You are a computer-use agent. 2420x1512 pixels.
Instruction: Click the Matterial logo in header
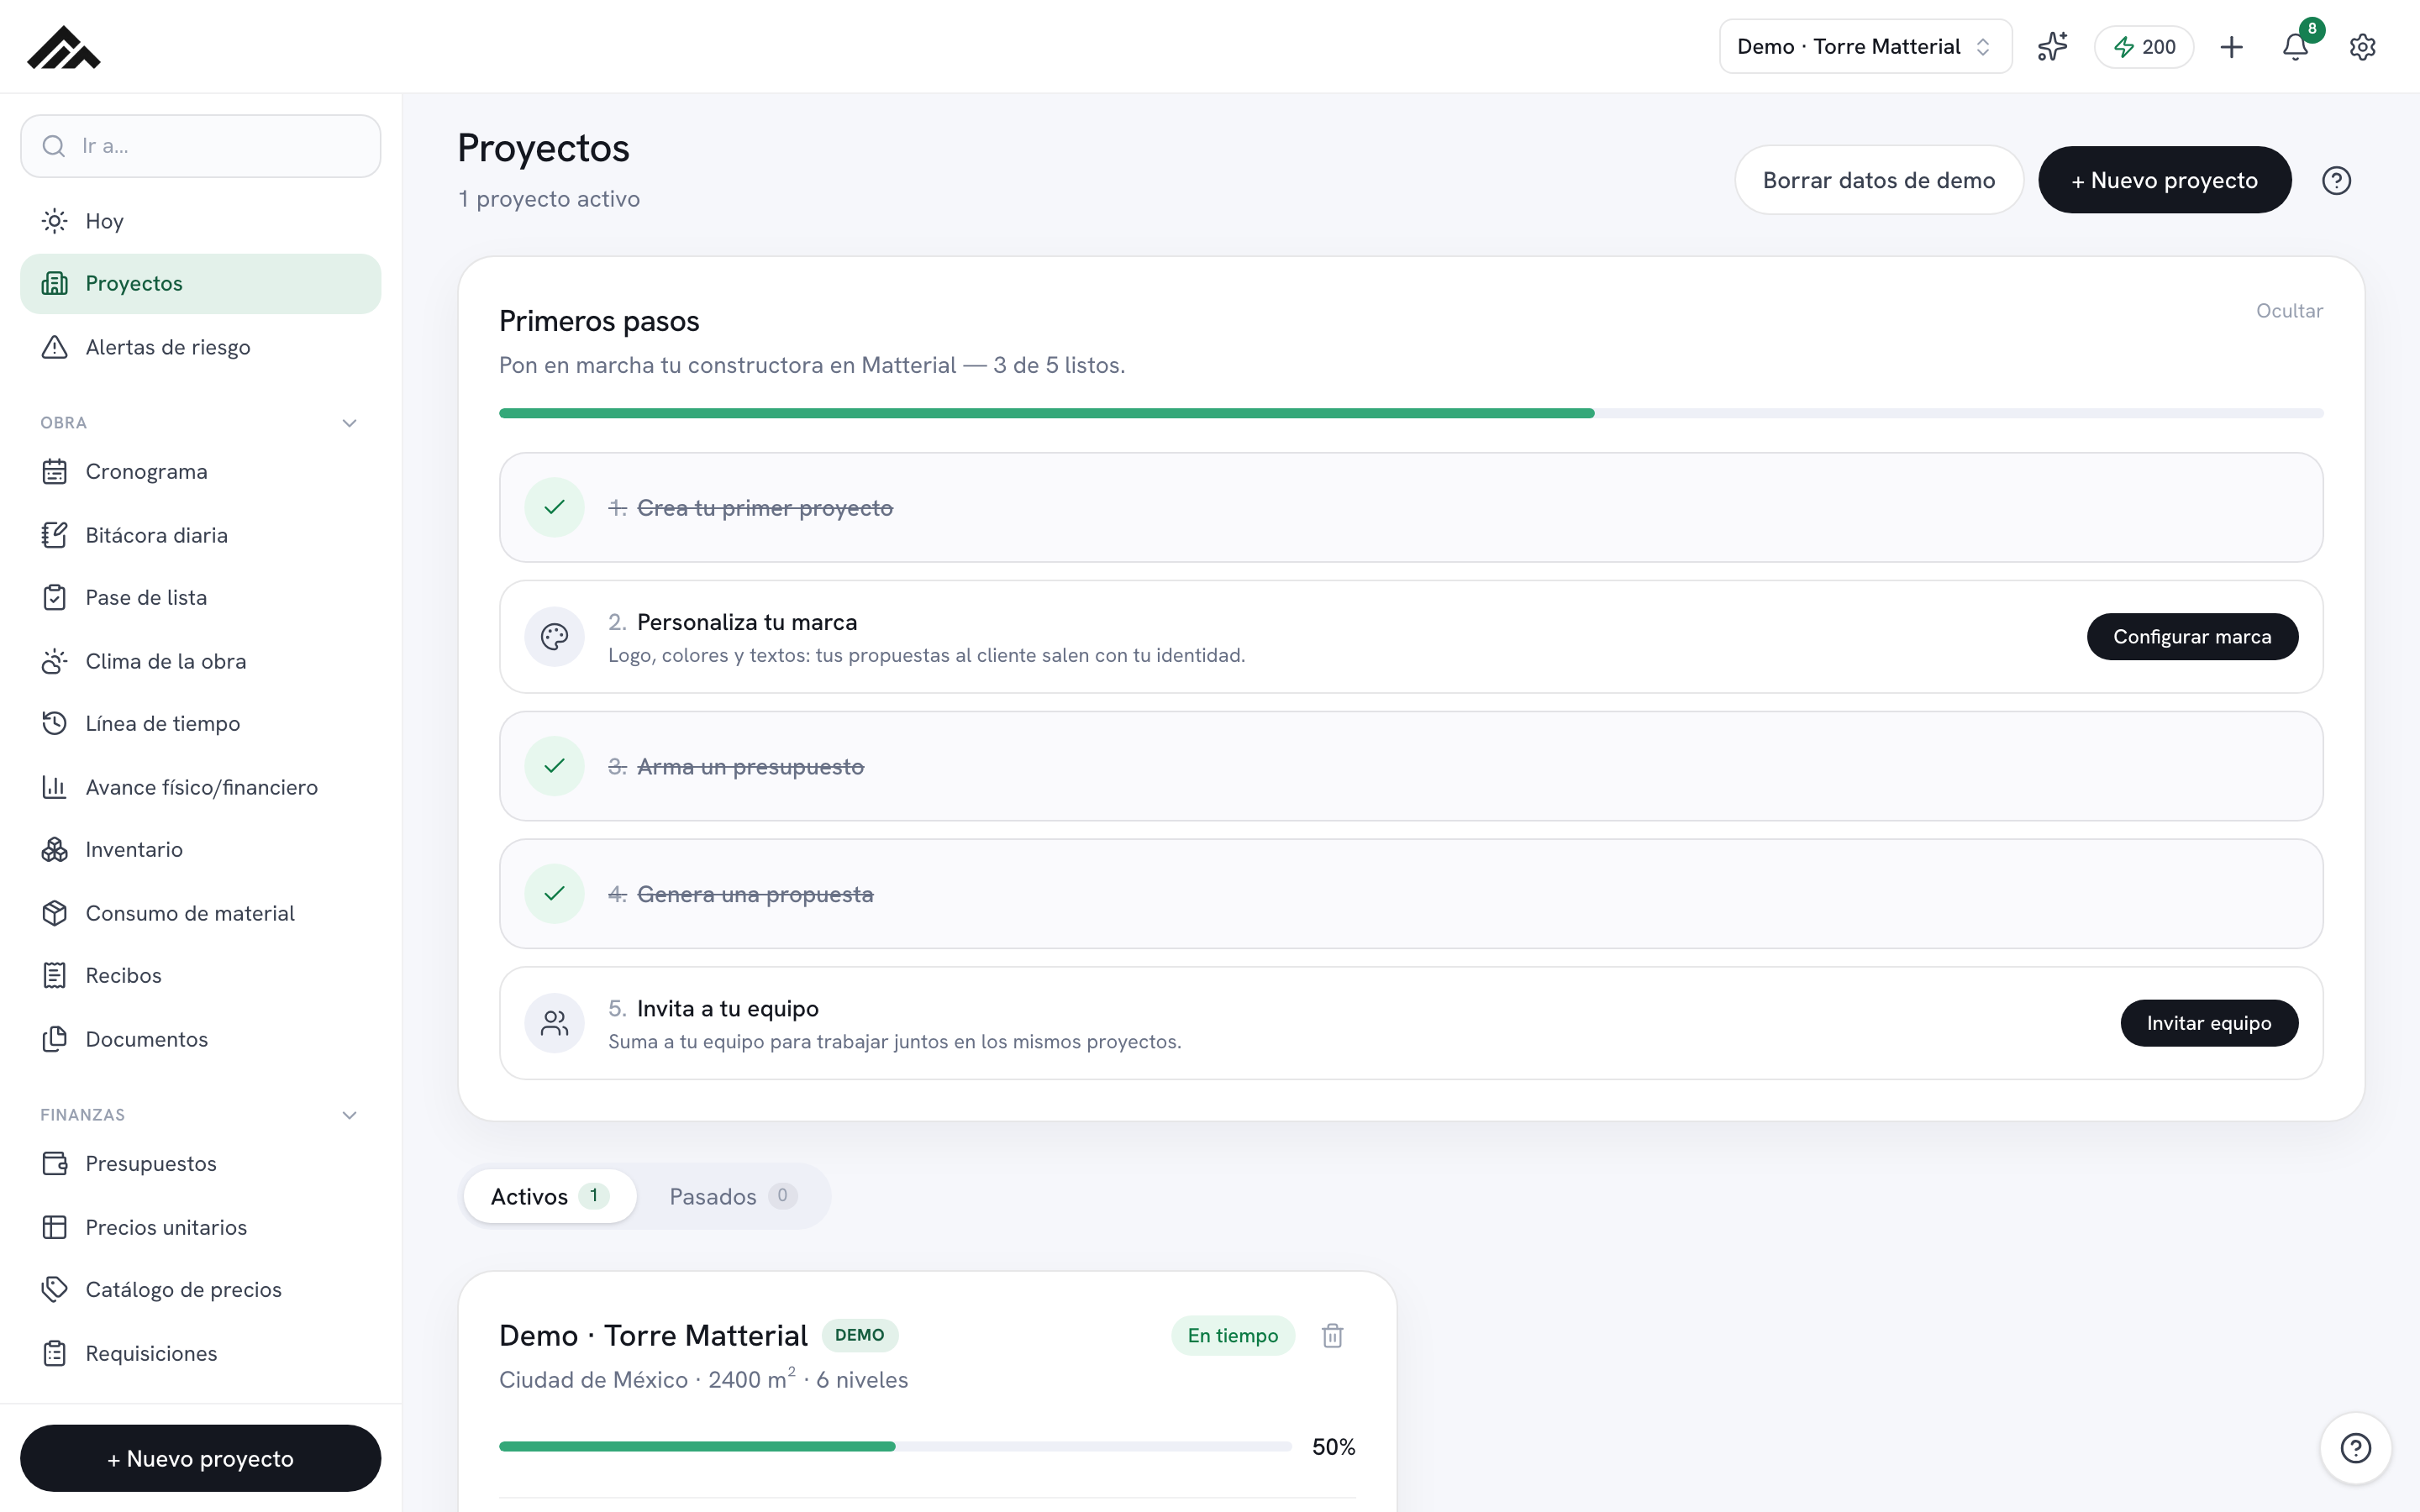coord(64,47)
